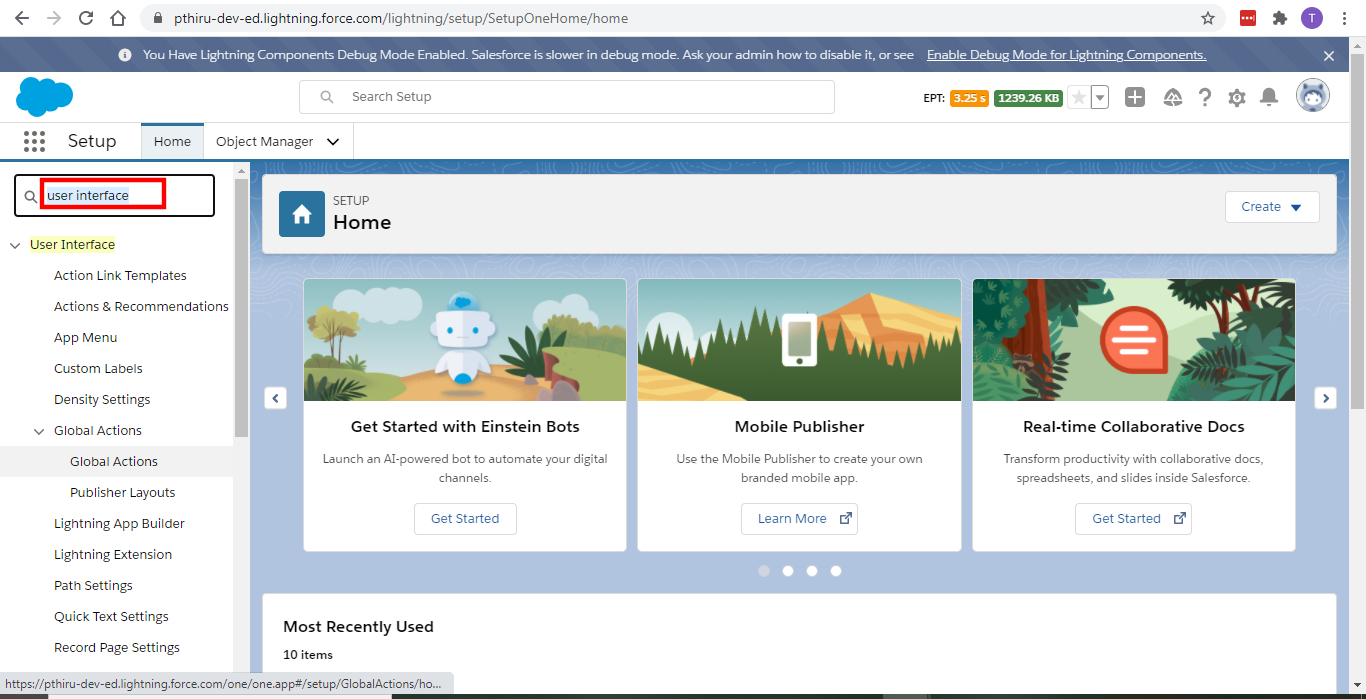Open Enable Debug Mode for Lightning Components link
Viewport: 1366px width, 699px height.
click(x=1066, y=54)
